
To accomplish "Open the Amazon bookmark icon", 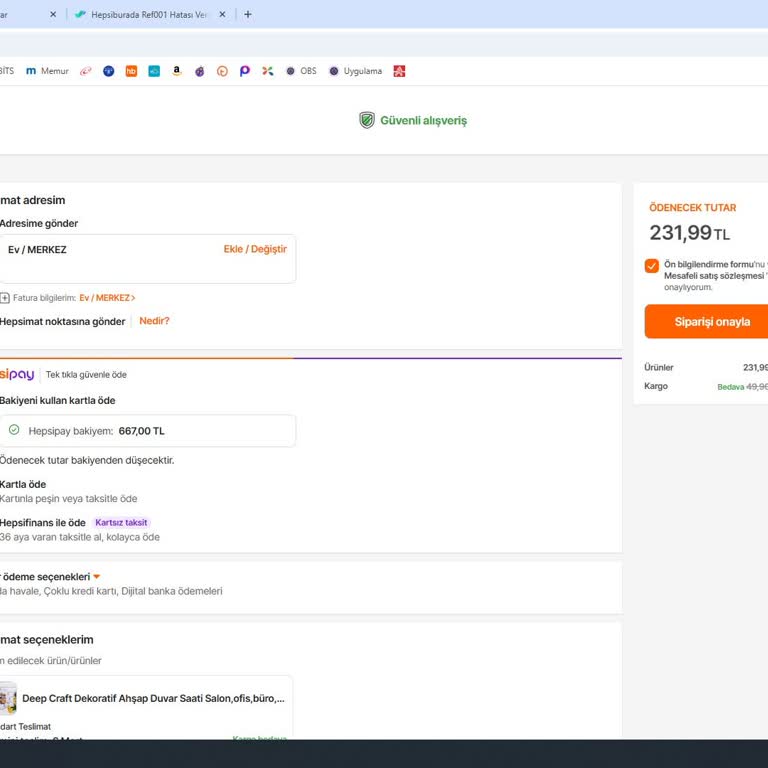I will click(x=177, y=71).
